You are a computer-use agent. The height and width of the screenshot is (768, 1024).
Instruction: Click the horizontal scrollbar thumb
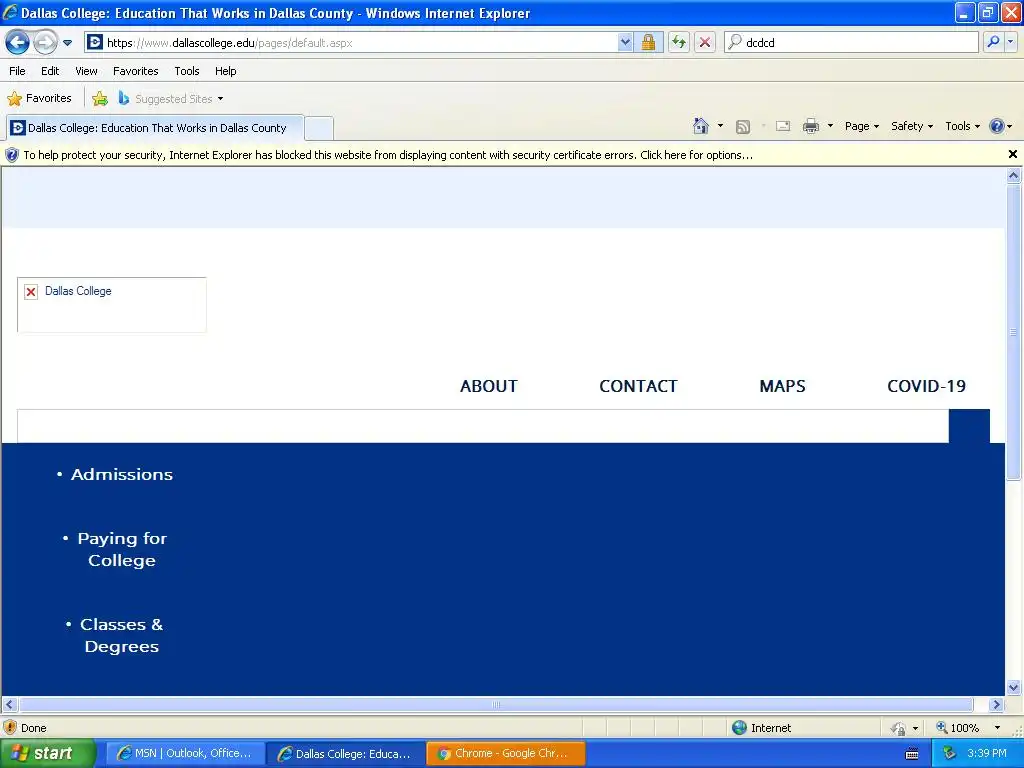click(496, 705)
